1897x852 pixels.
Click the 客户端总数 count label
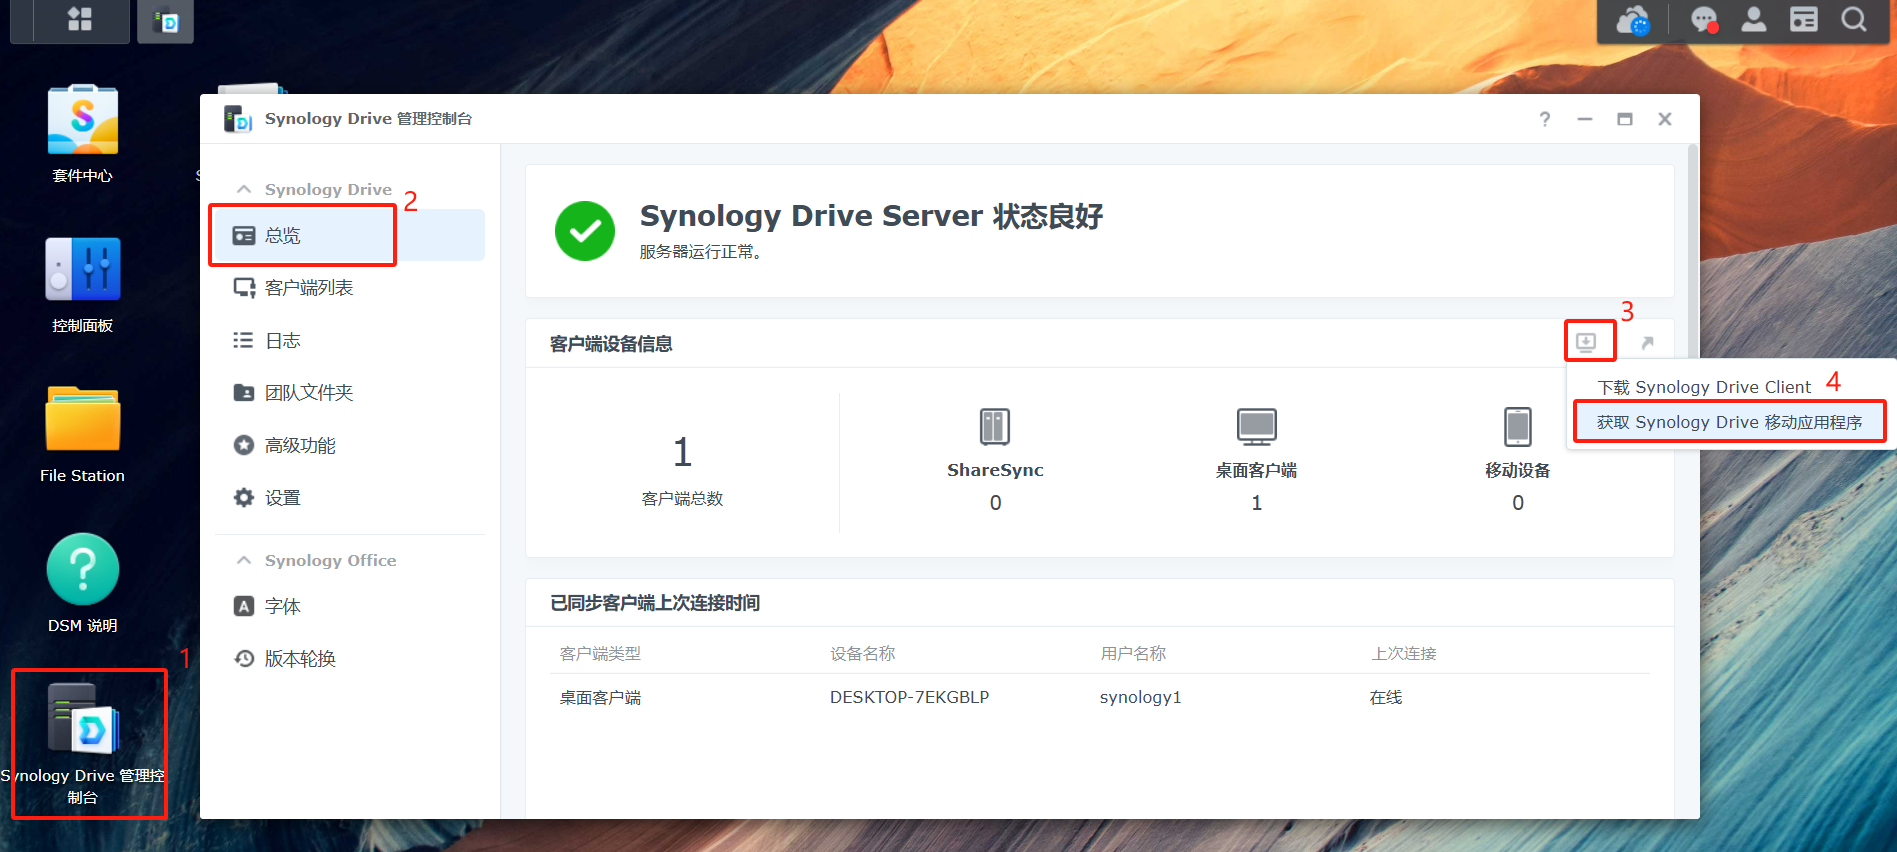click(x=682, y=499)
